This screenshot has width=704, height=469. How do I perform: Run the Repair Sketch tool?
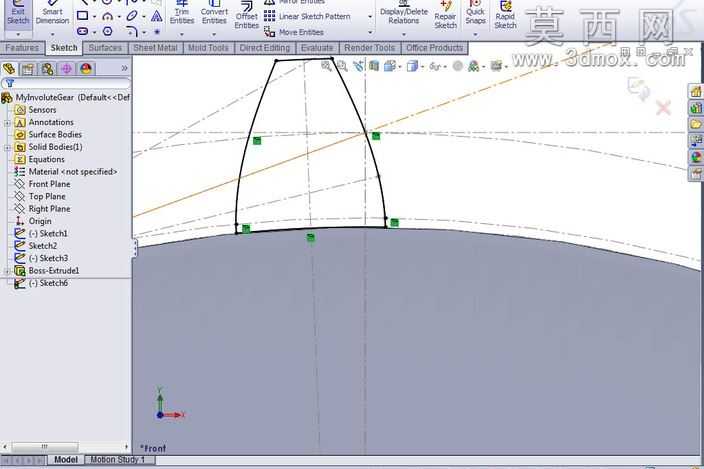click(x=445, y=15)
